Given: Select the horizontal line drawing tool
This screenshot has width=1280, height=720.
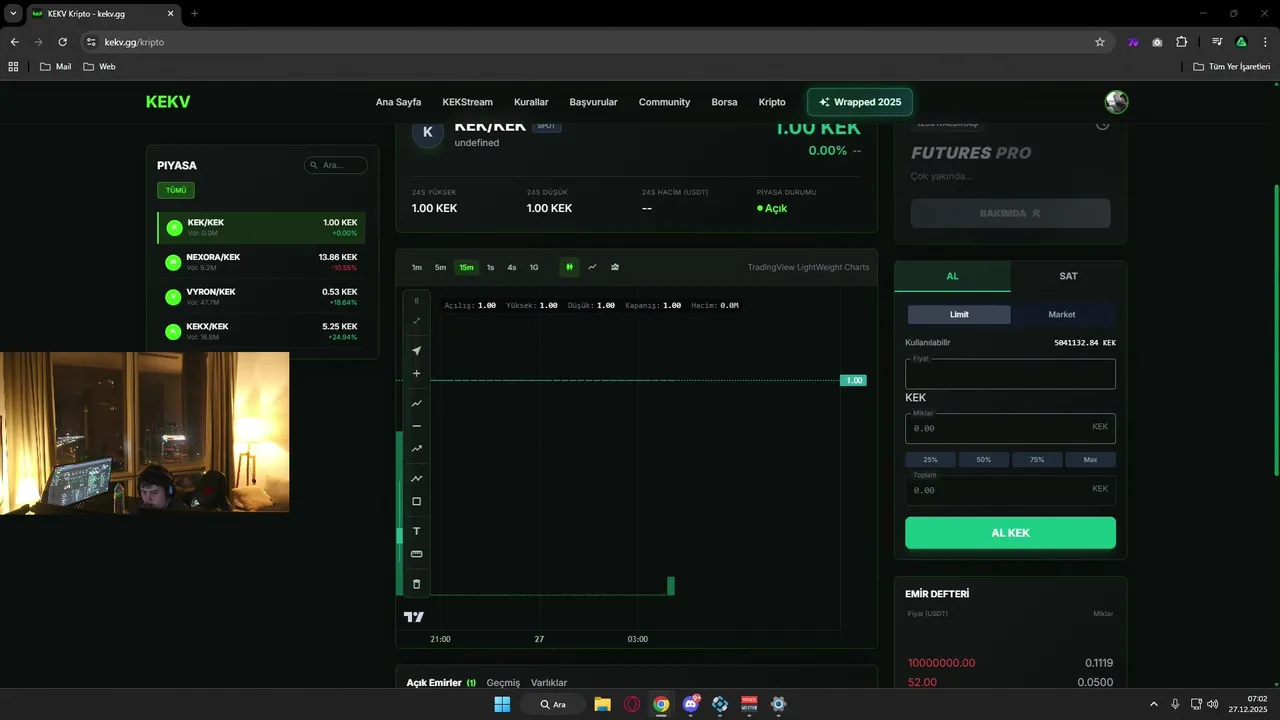Looking at the screenshot, I should (417, 426).
